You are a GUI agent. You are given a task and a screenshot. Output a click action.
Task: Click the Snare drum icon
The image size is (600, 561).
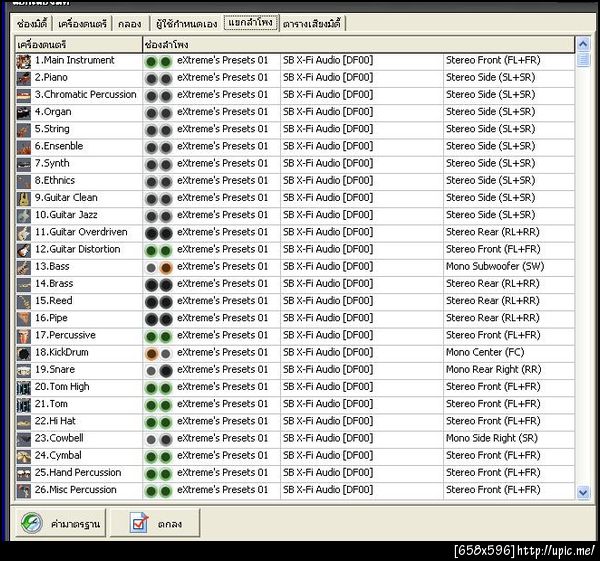pos(24,370)
